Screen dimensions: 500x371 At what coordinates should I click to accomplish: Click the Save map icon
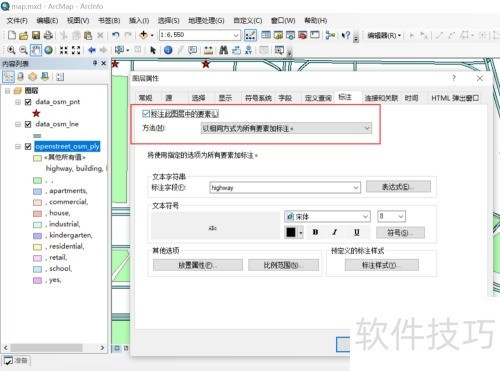point(36,35)
